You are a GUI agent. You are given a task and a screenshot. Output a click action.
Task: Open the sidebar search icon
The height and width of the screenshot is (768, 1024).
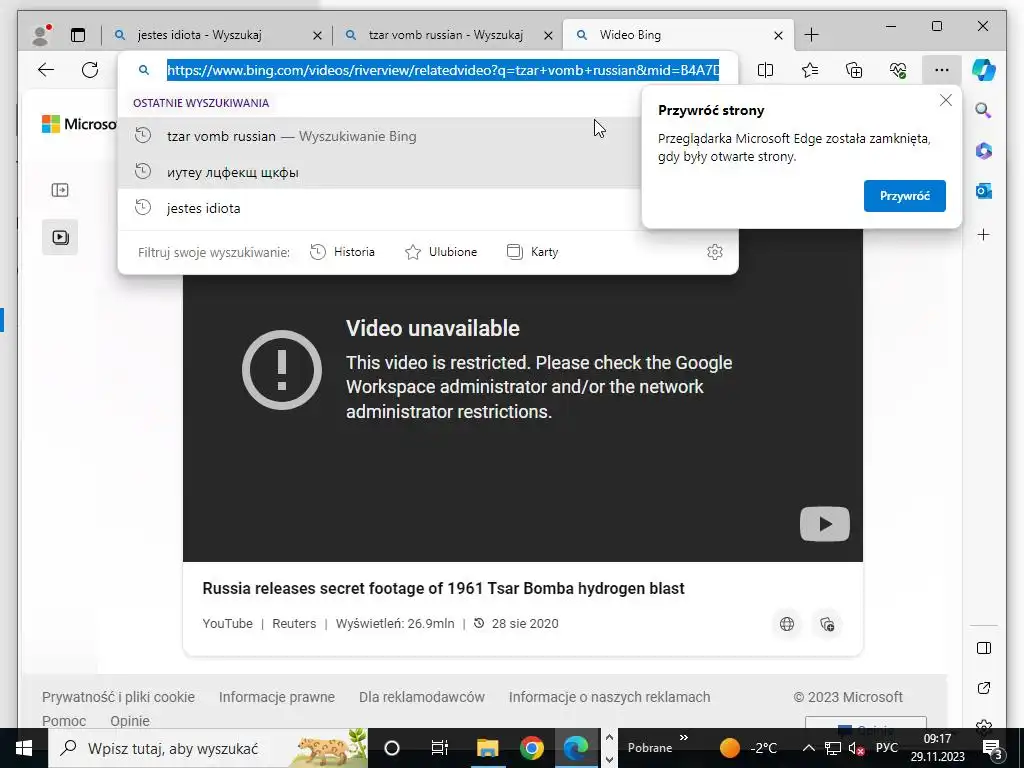pyautogui.click(x=984, y=110)
